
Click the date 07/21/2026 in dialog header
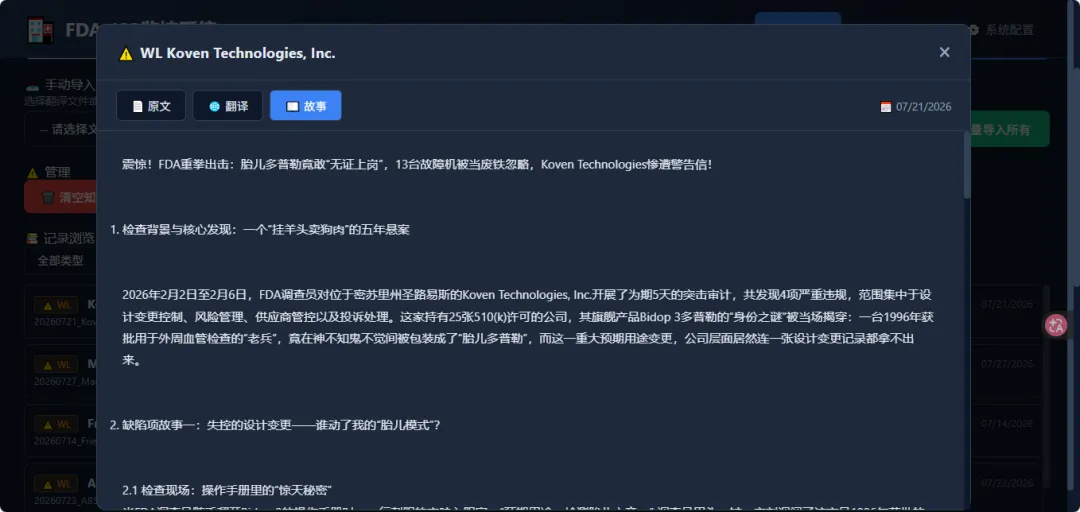(x=924, y=107)
